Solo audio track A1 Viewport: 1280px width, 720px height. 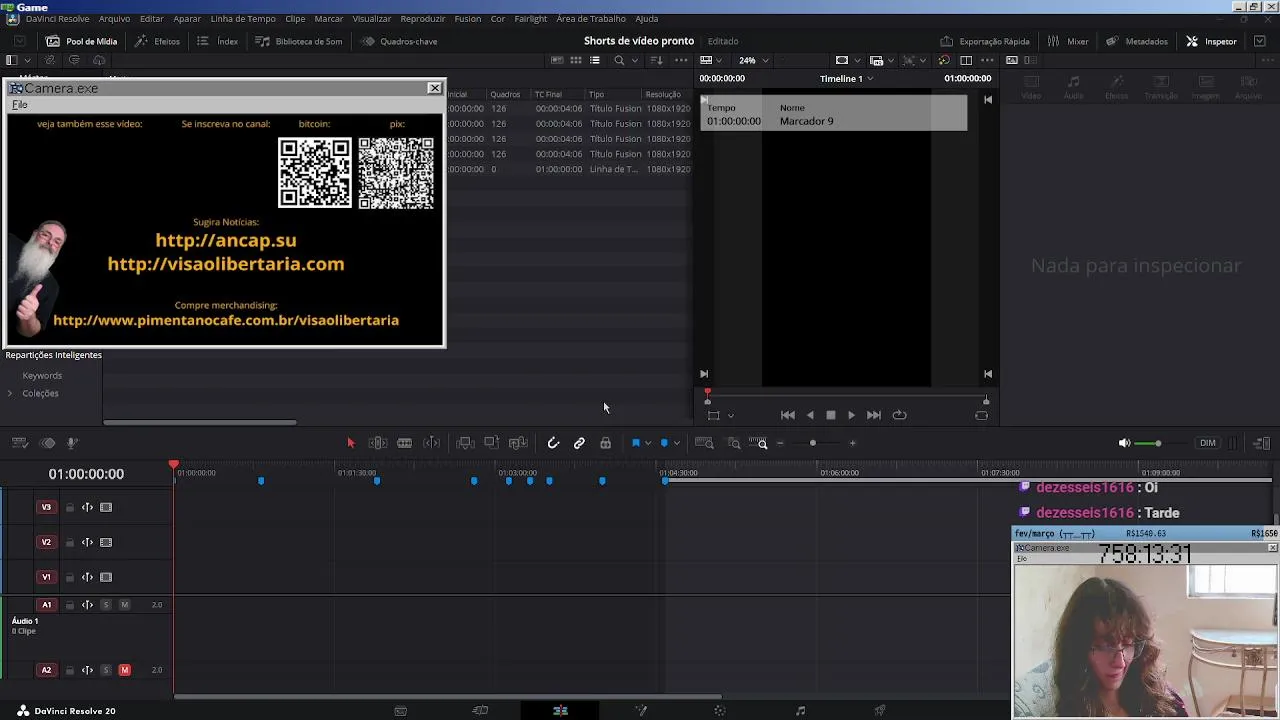tap(106, 605)
